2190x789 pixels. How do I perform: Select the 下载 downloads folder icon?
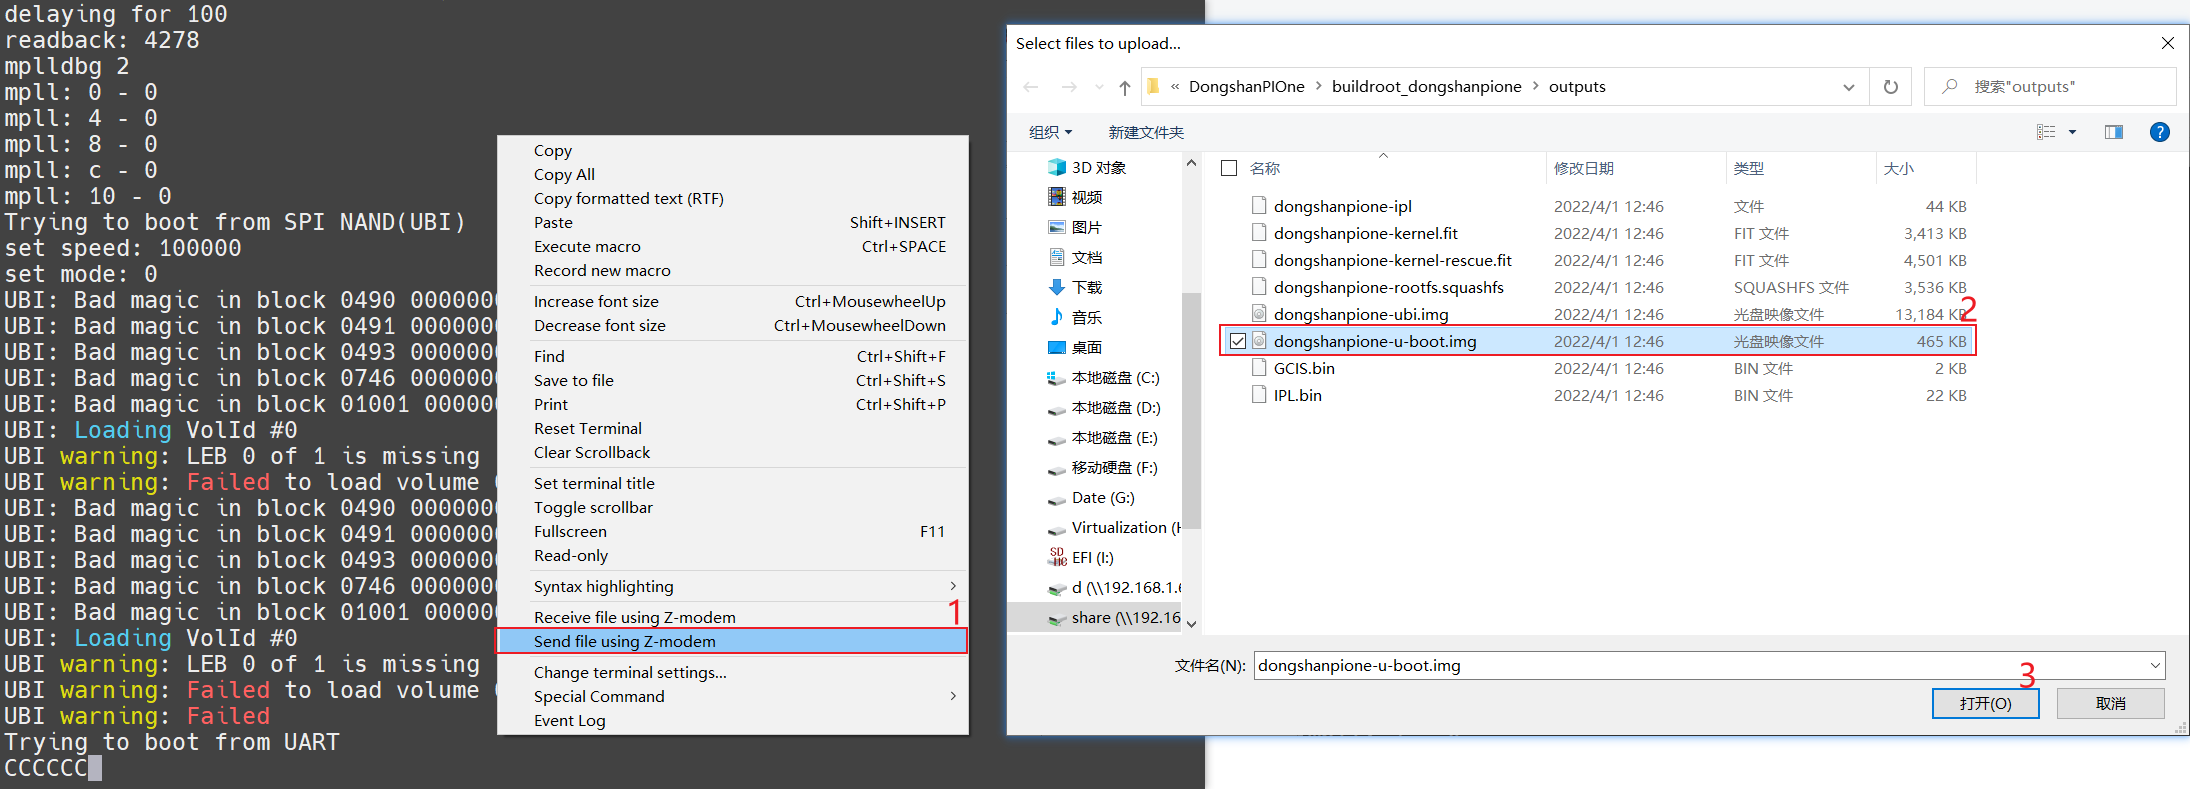coord(1057,287)
